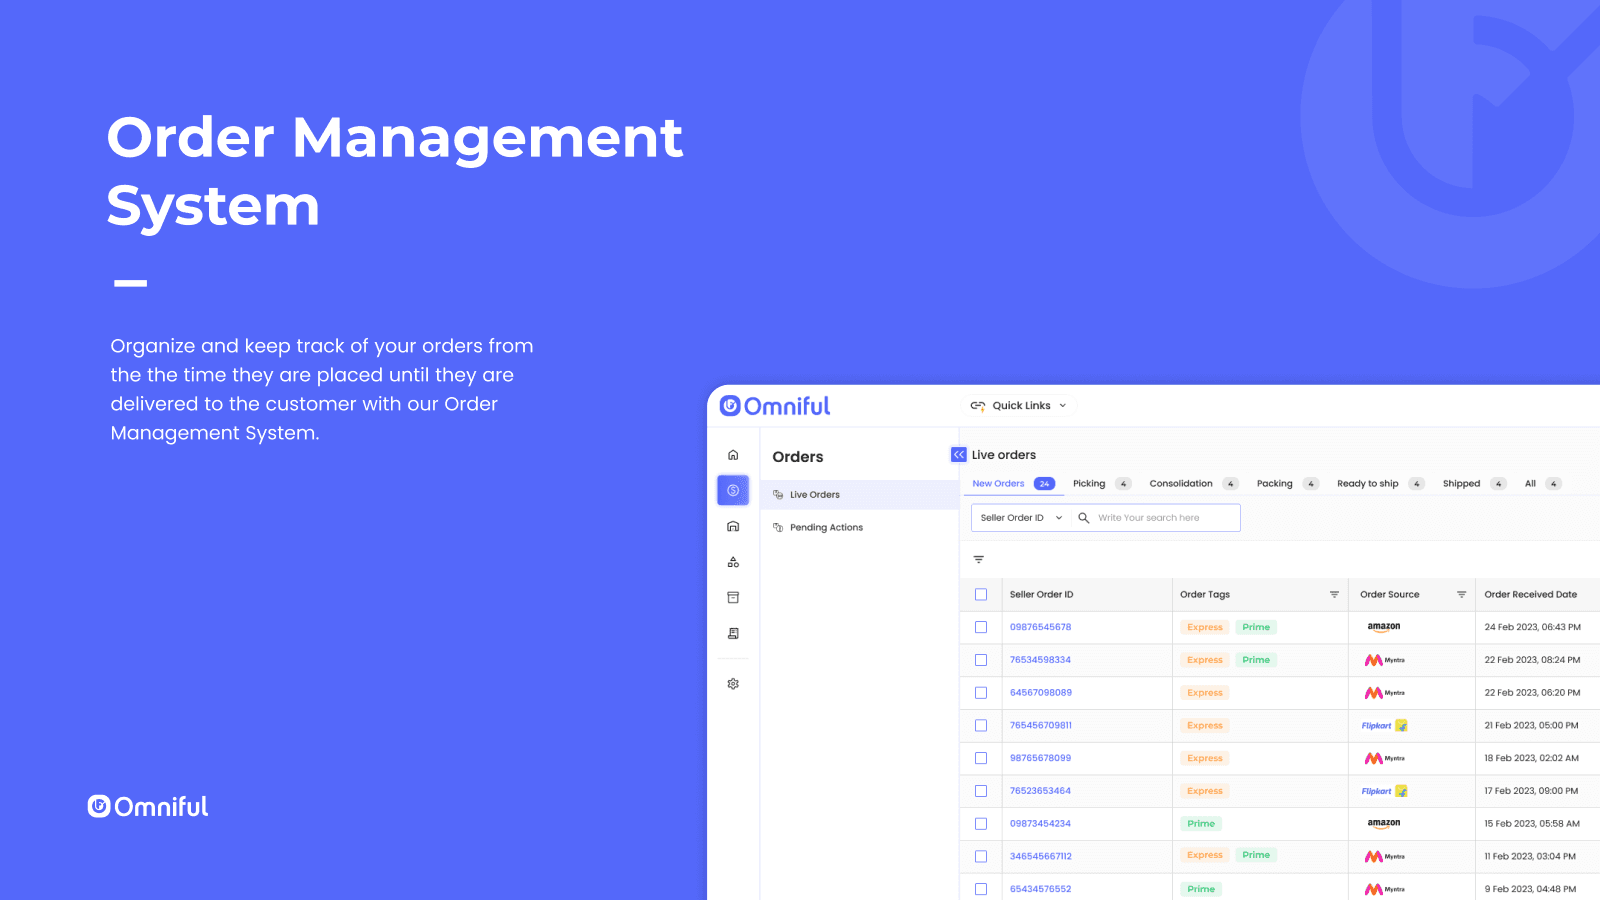
Task: Click the warehouse icon below the Orders icon
Action: click(733, 526)
